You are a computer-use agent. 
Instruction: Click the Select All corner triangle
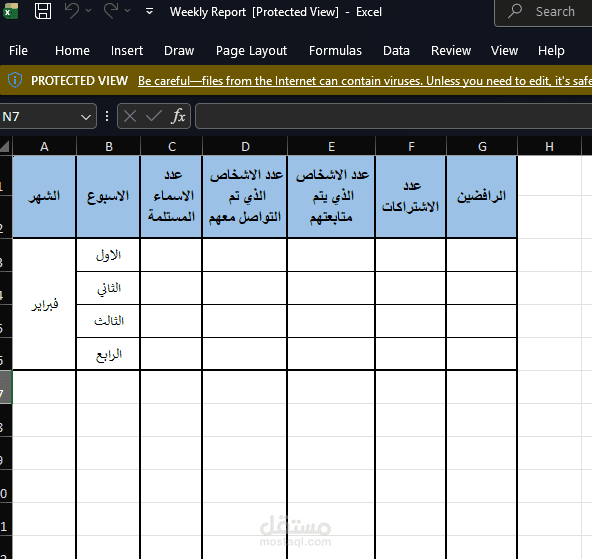click(5, 146)
